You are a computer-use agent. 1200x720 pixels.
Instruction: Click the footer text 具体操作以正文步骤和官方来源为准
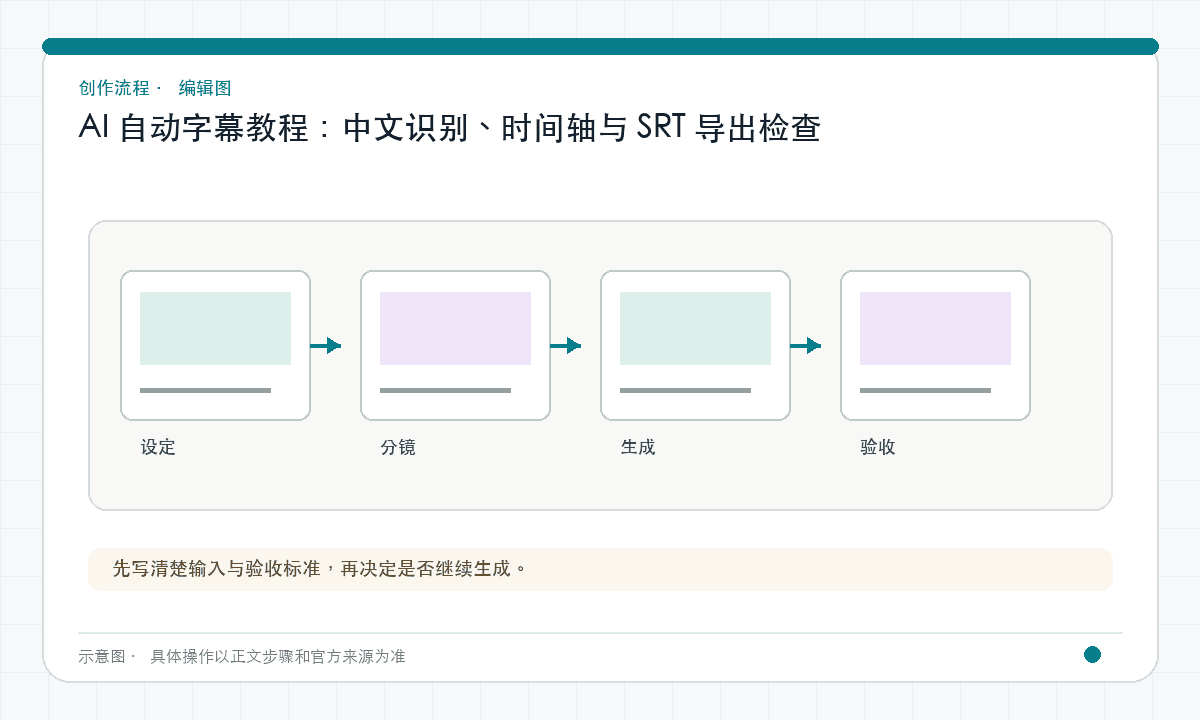tap(278, 656)
